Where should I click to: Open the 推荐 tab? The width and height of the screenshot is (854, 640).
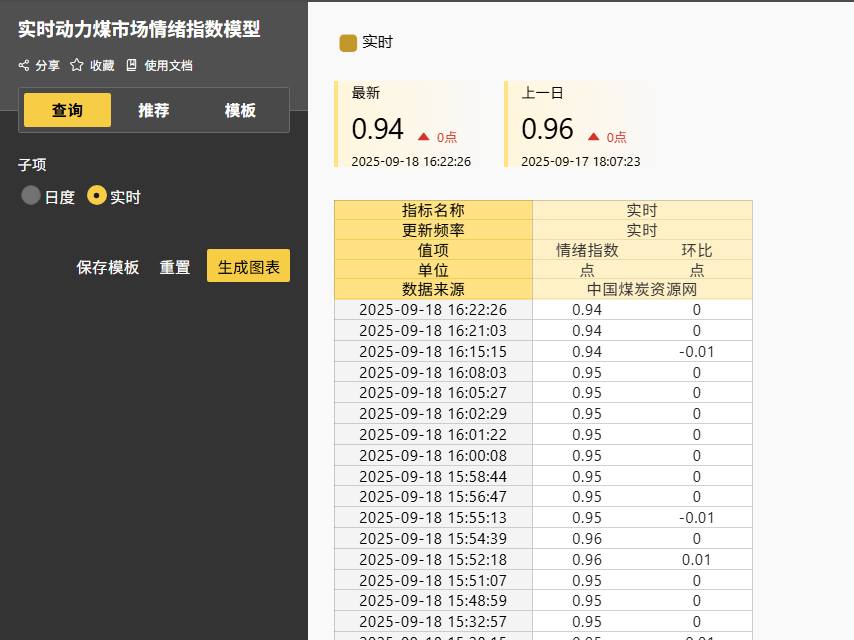point(154,110)
